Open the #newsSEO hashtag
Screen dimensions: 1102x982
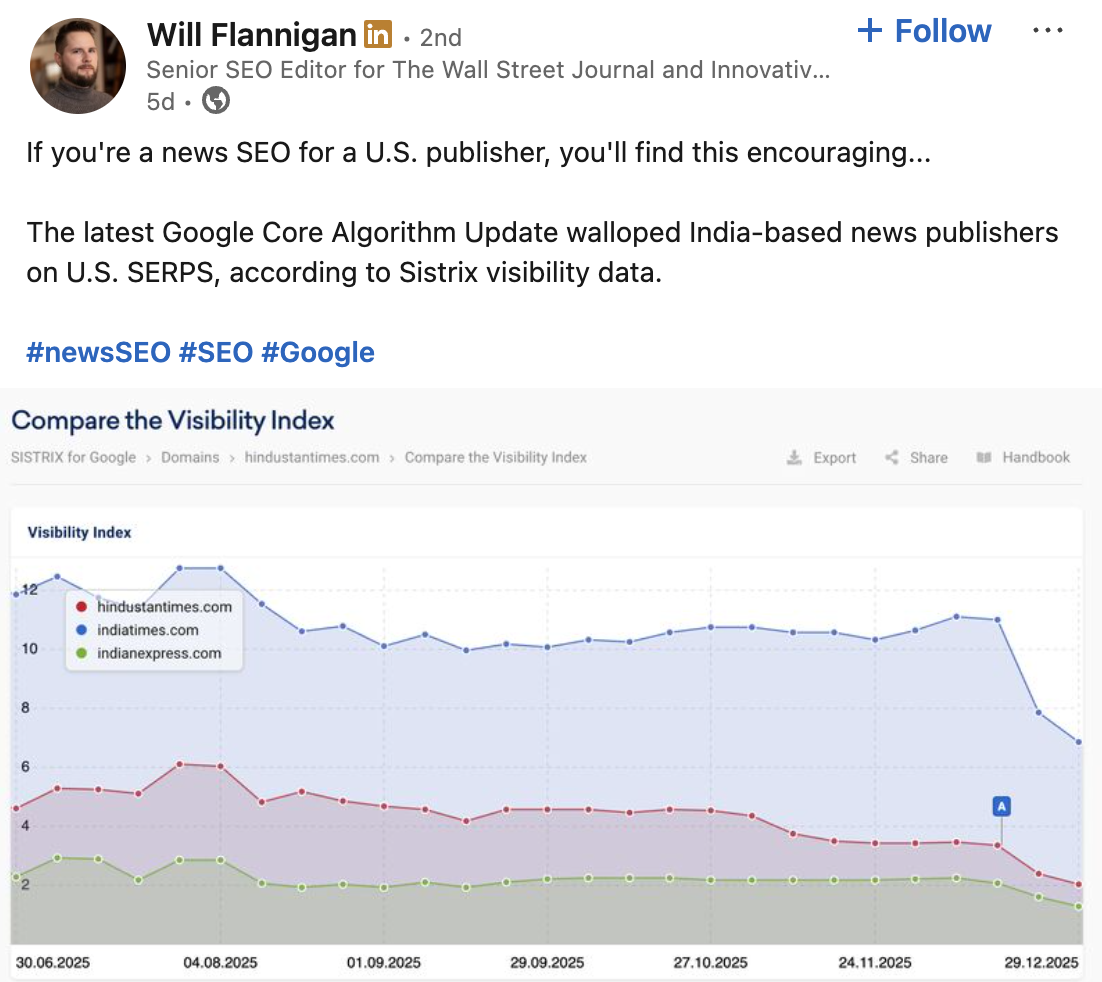pos(97,352)
